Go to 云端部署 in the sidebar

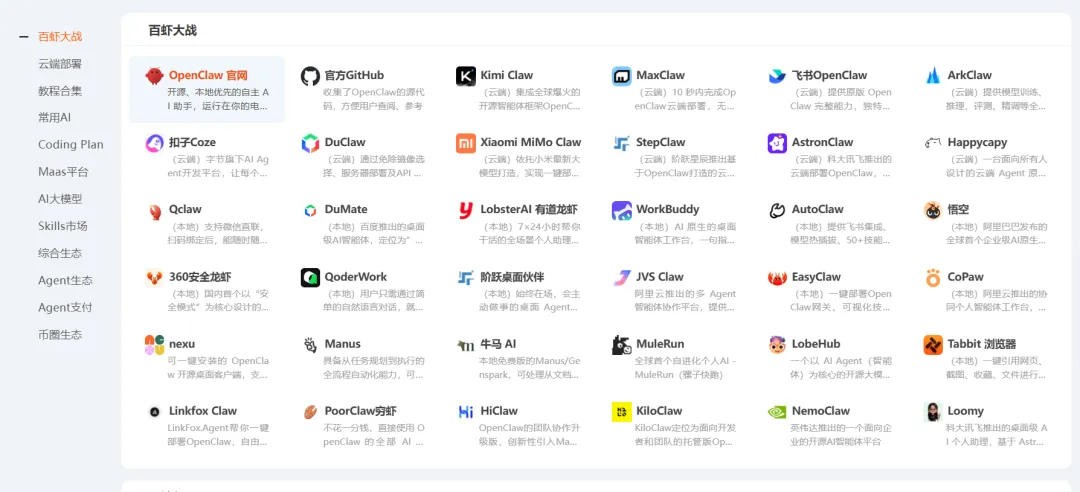click(x=60, y=63)
